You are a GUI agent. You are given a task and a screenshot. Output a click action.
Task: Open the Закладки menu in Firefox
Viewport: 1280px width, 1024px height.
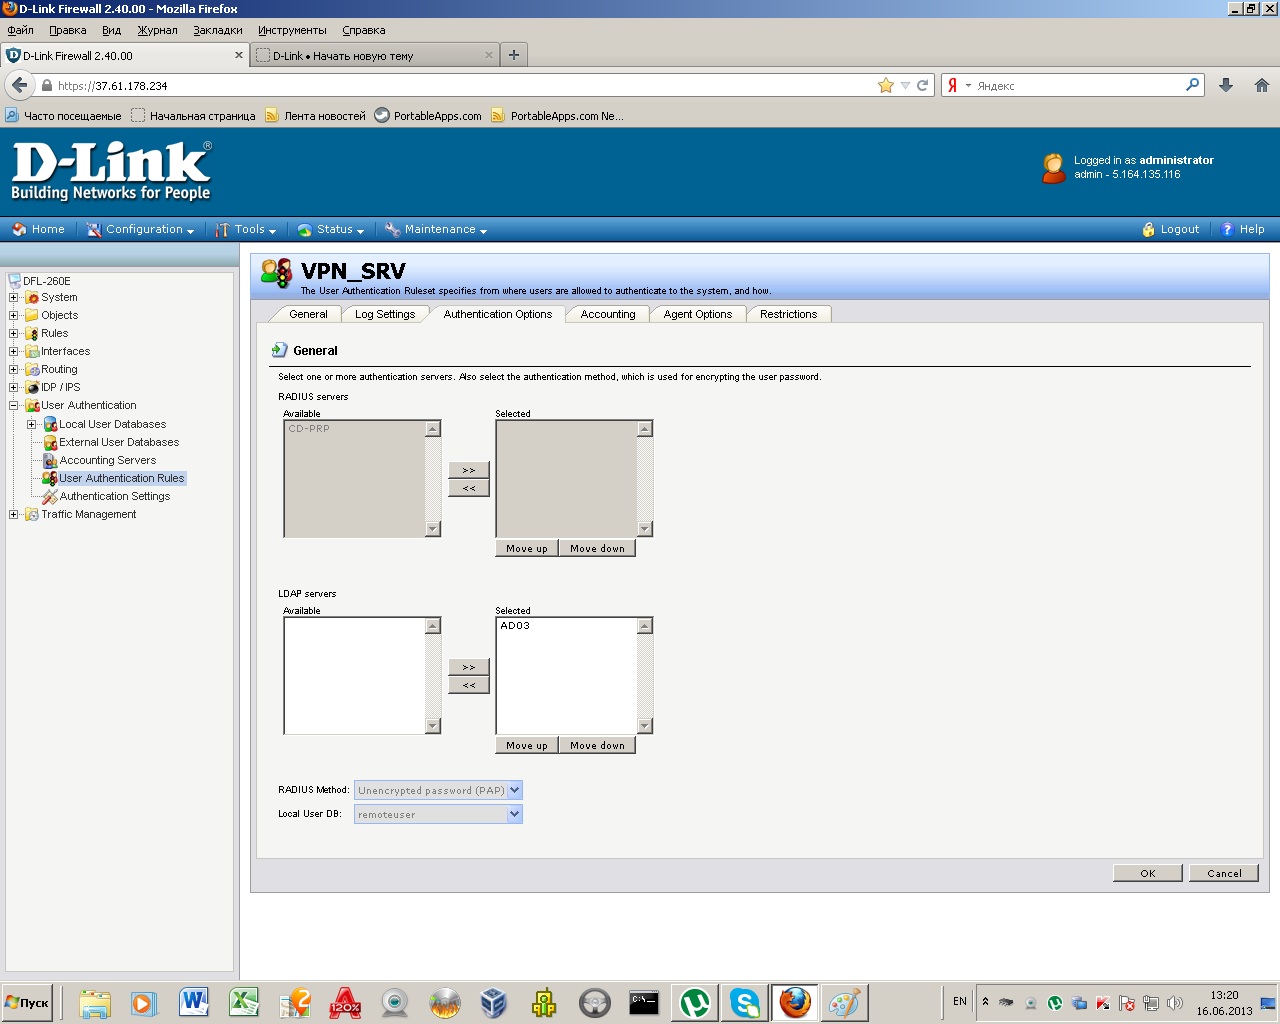click(x=218, y=30)
